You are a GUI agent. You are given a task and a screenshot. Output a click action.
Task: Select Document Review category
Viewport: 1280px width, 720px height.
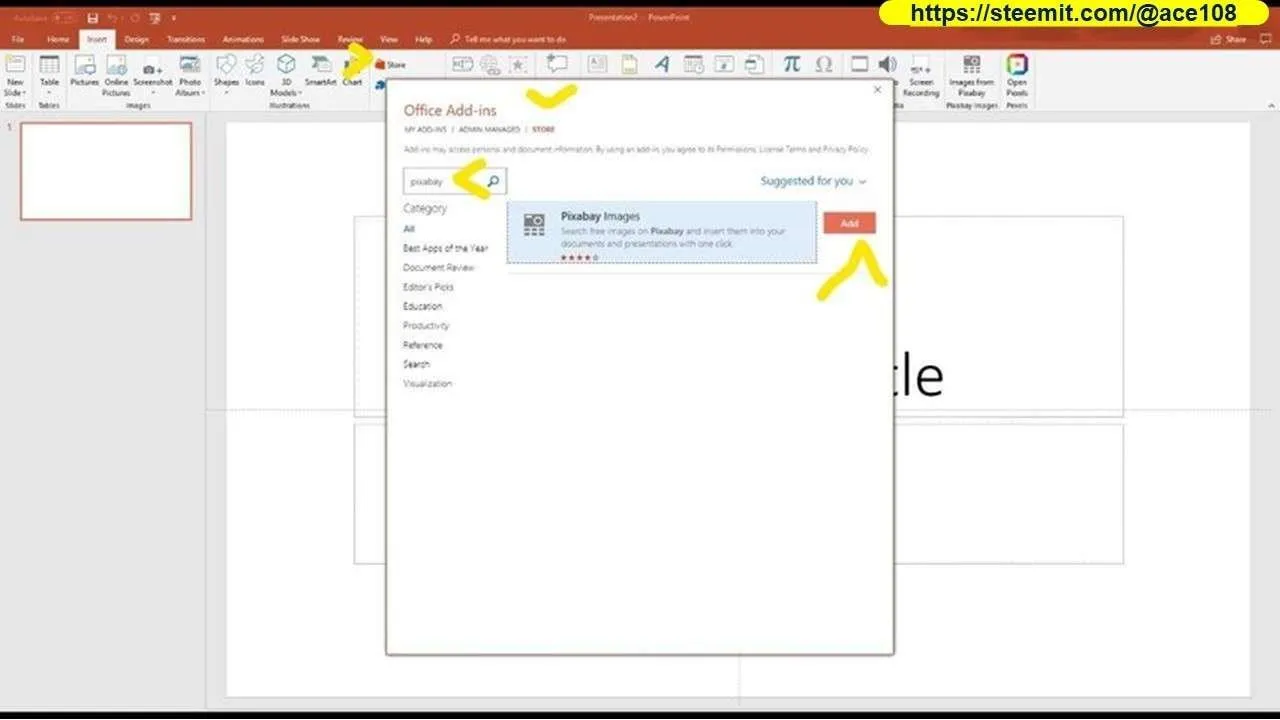coord(438,268)
